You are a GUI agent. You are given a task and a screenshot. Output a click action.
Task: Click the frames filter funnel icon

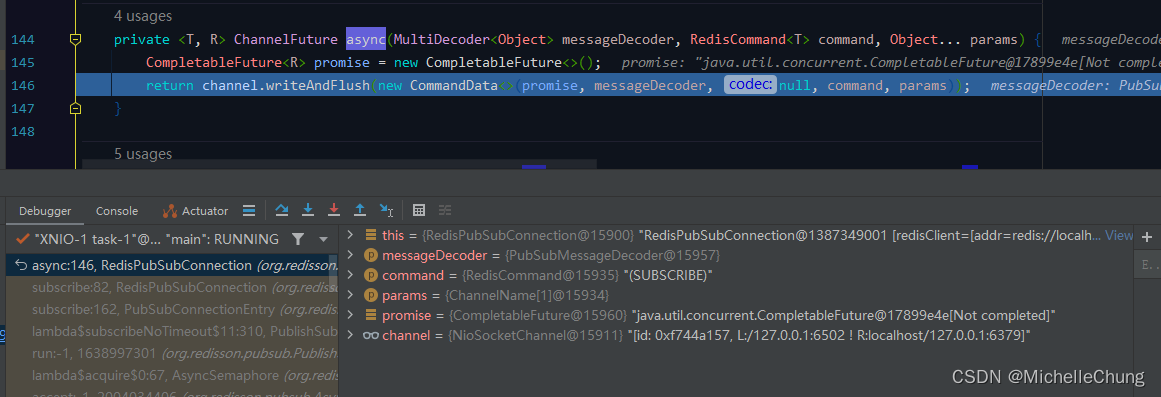[x=298, y=239]
